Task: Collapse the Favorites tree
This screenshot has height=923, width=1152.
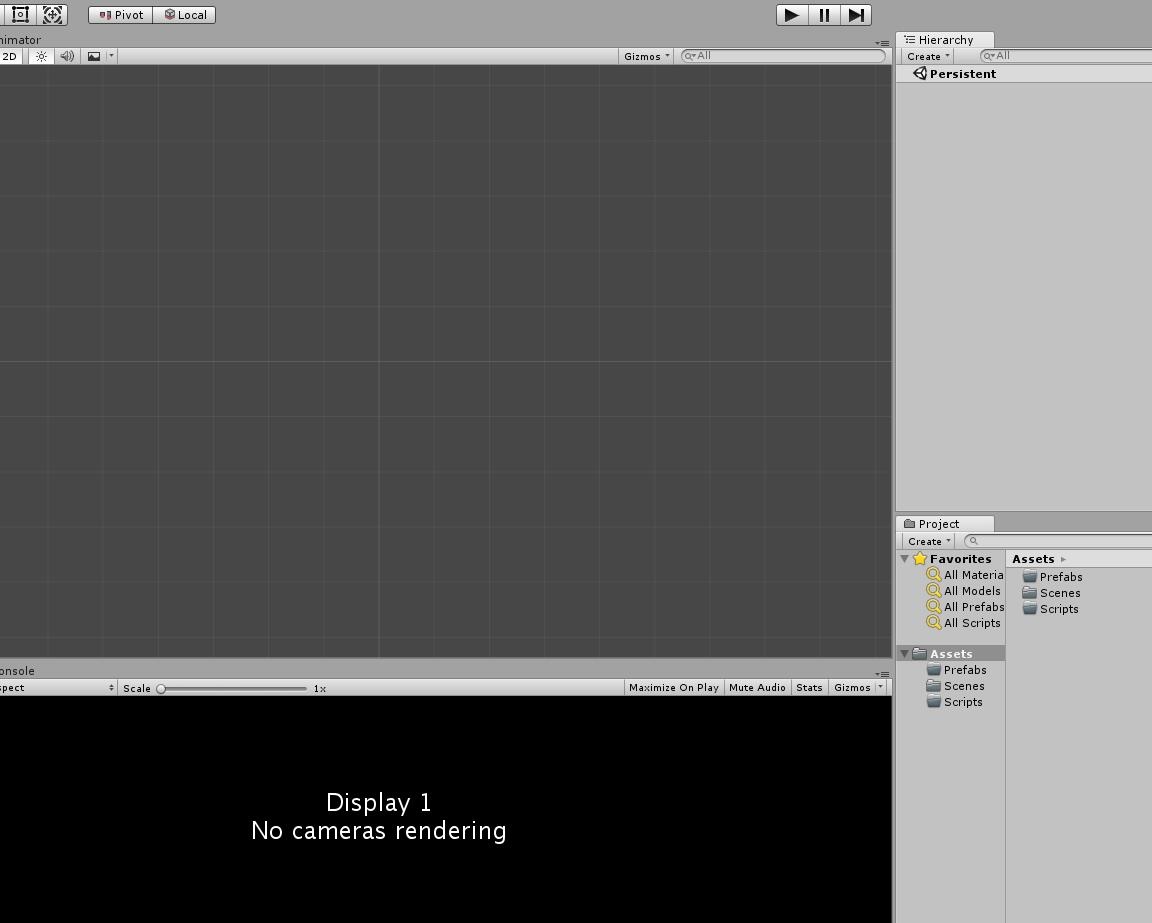Action: [904, 559]
